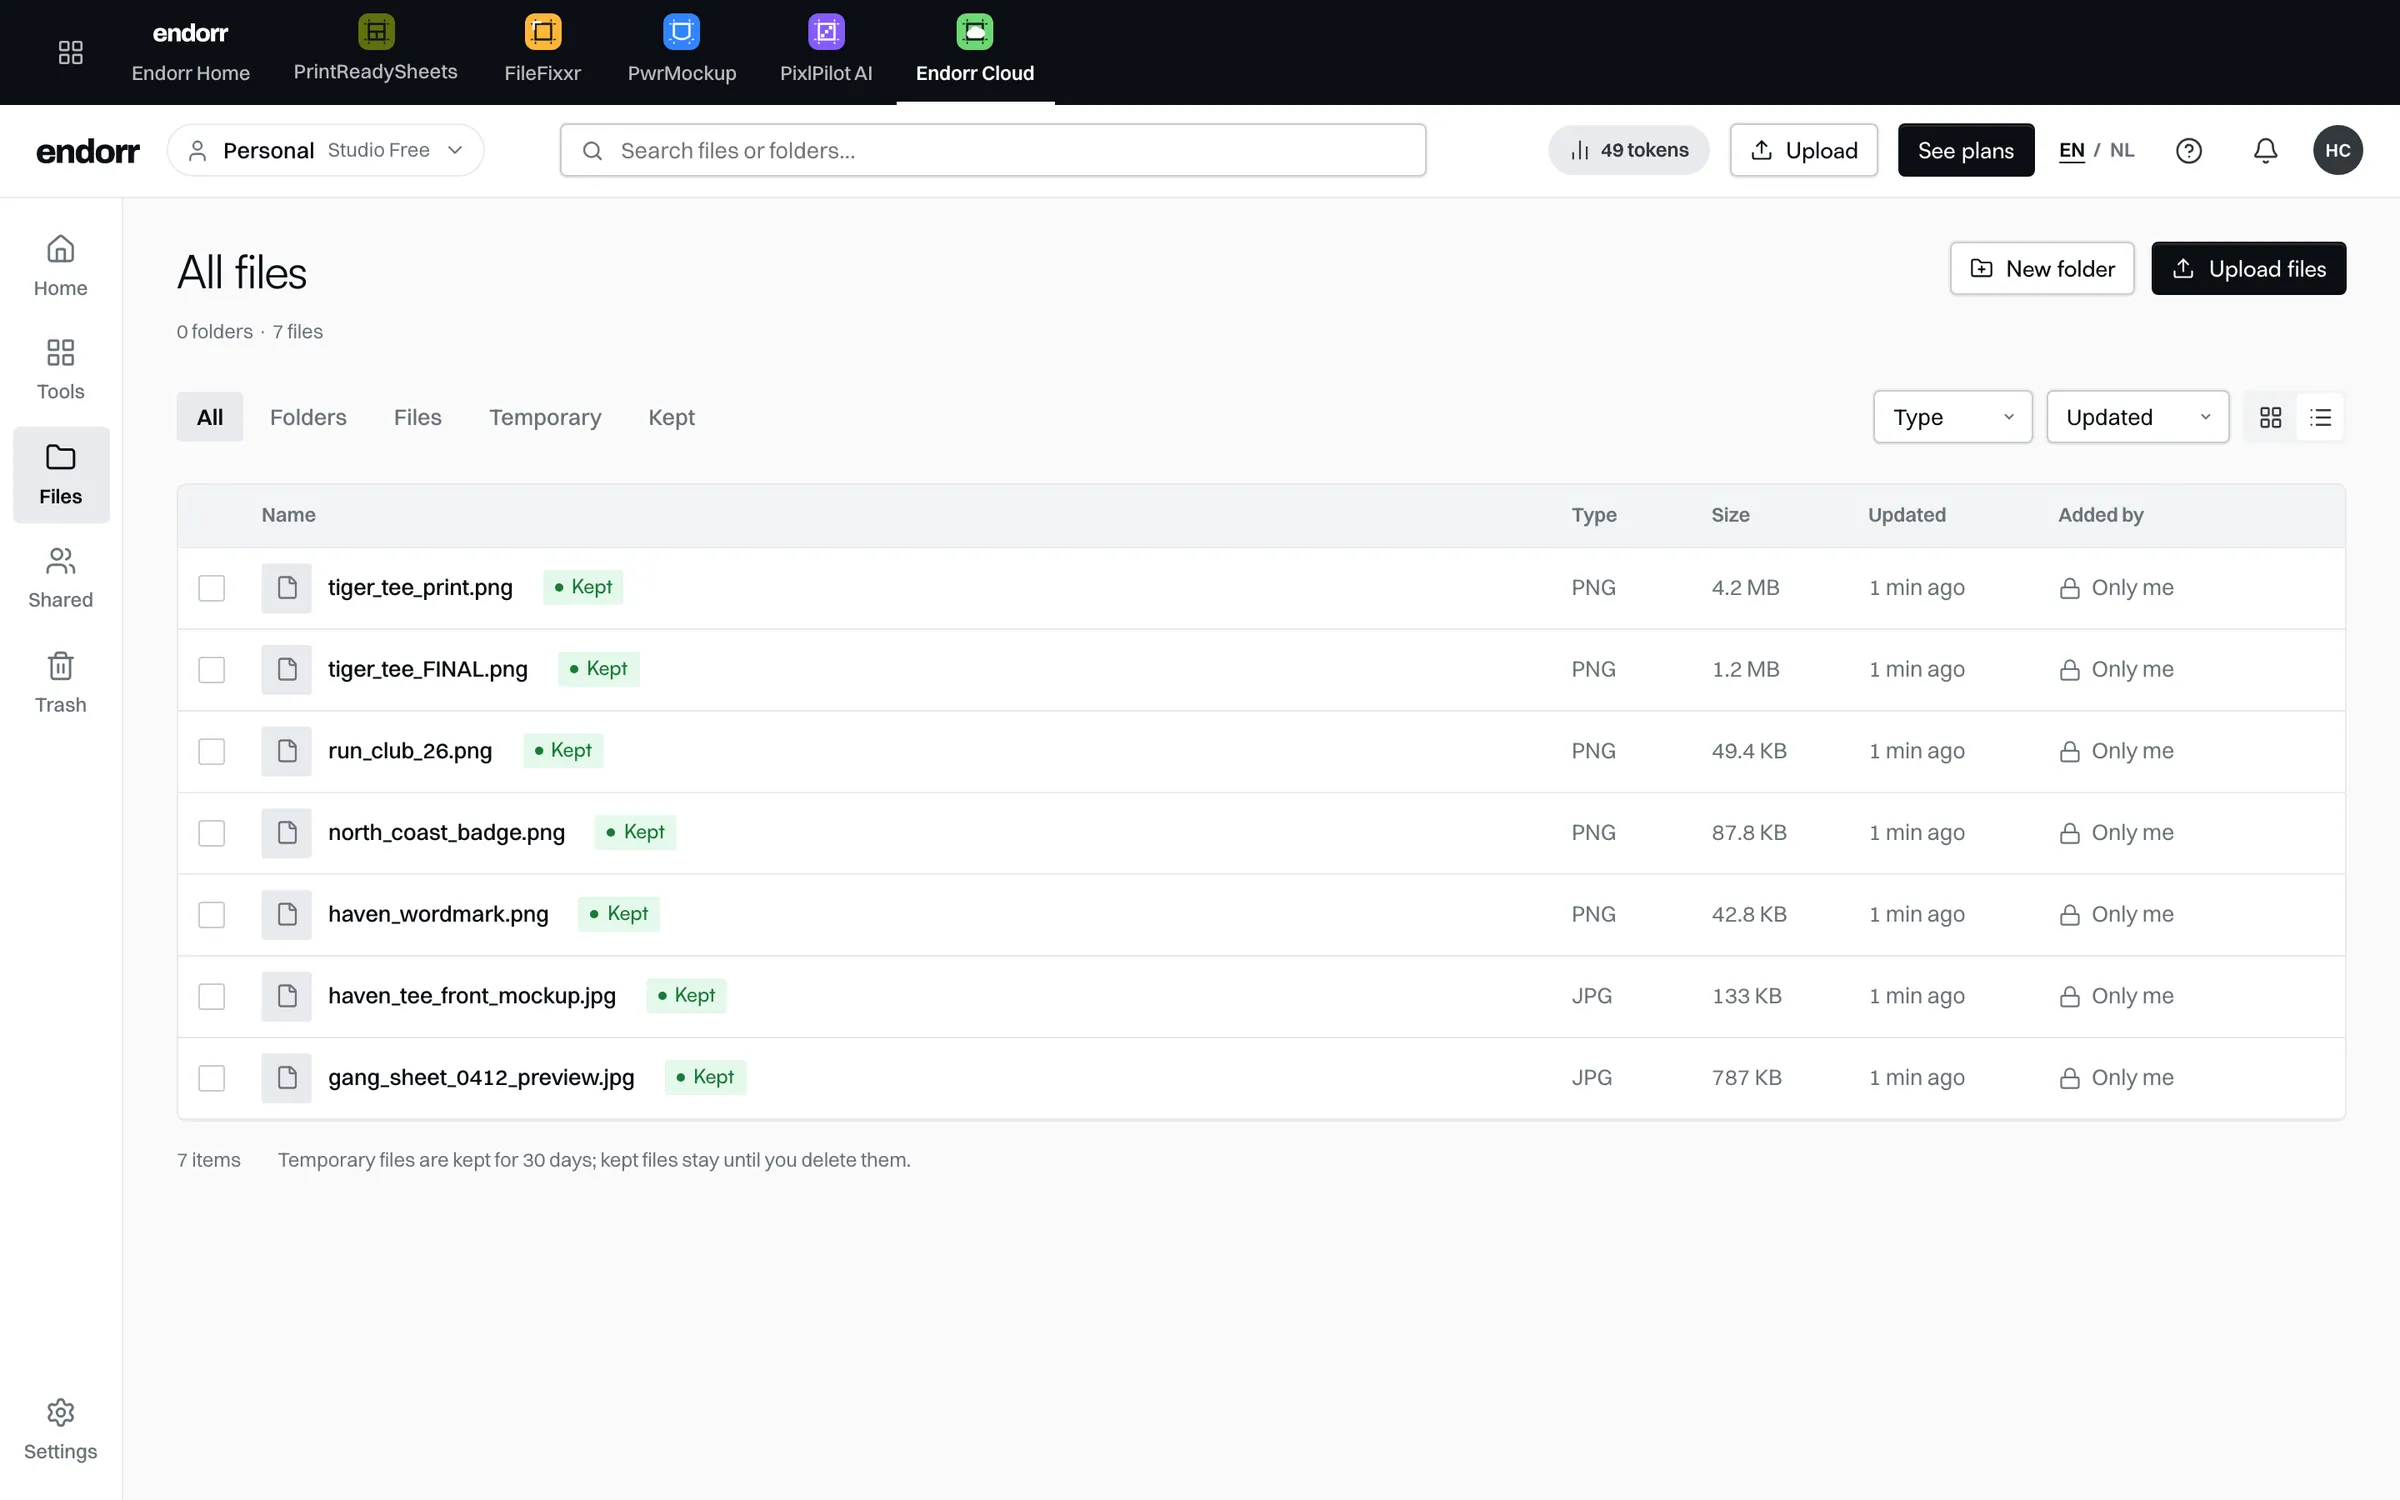
Task: Open notifications bell icon
Action: pyautogui.click(x=2265, y=150)
